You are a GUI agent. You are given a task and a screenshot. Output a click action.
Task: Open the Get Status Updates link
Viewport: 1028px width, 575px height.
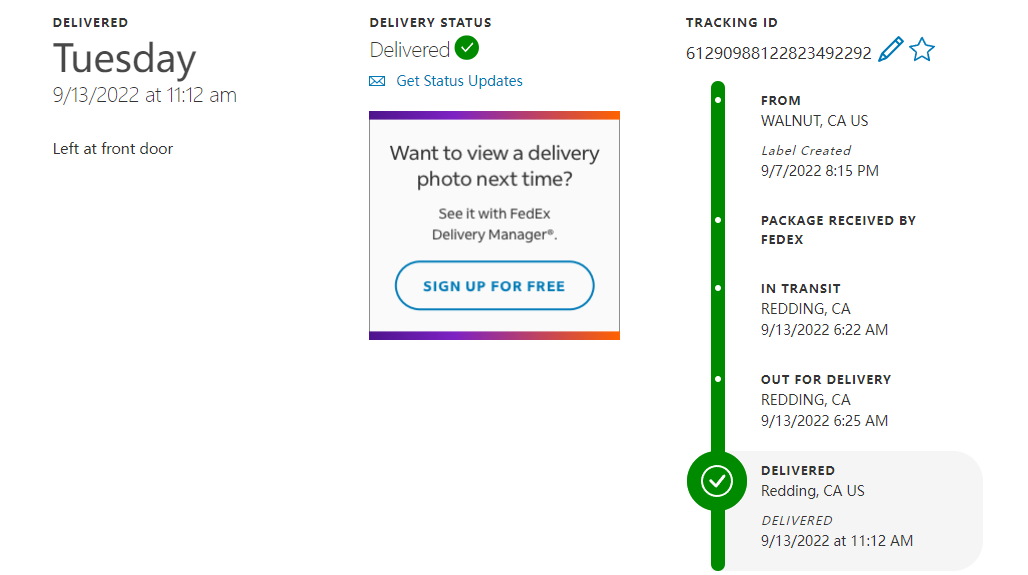(459, 81)
